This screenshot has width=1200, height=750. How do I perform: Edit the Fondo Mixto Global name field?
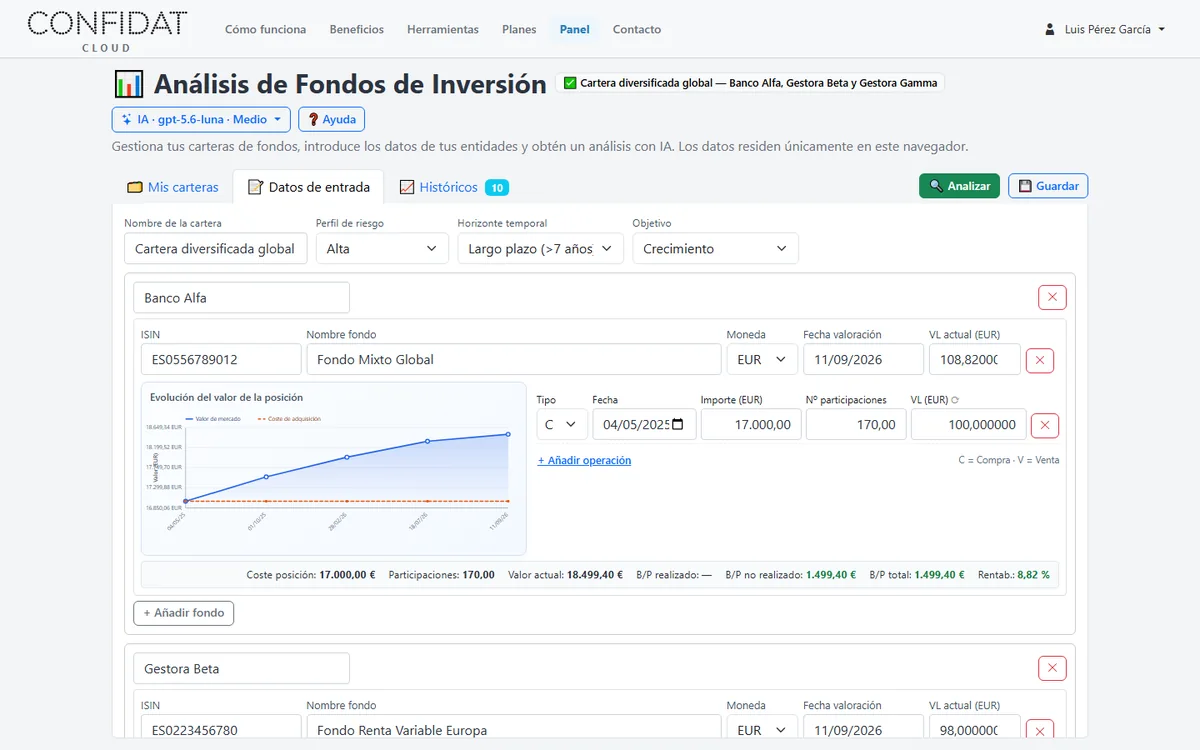(x=514, y=359)
